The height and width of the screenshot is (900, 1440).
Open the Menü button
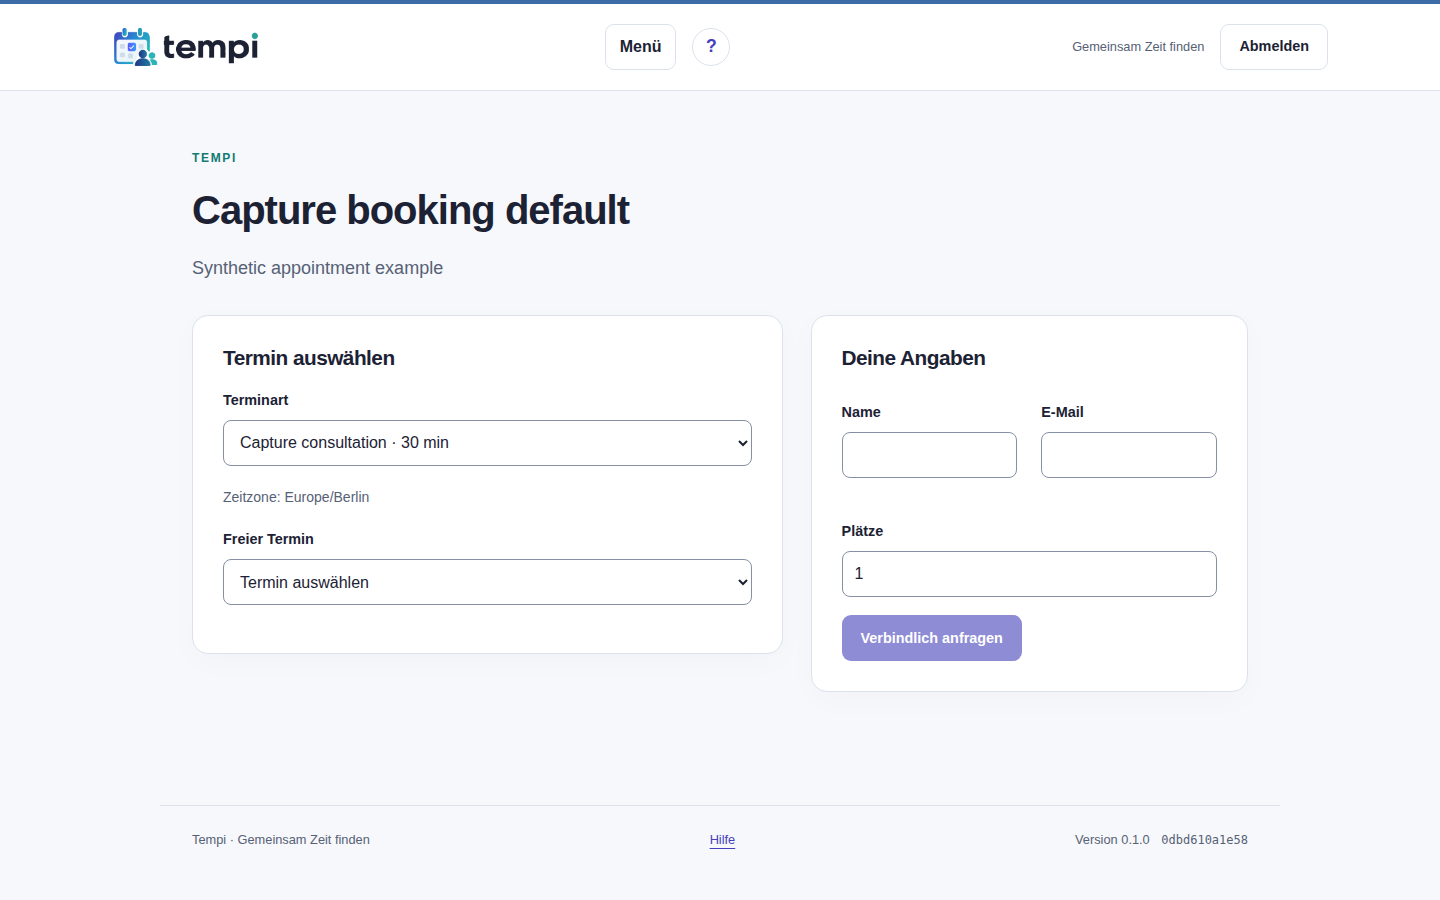click(640, 47)
